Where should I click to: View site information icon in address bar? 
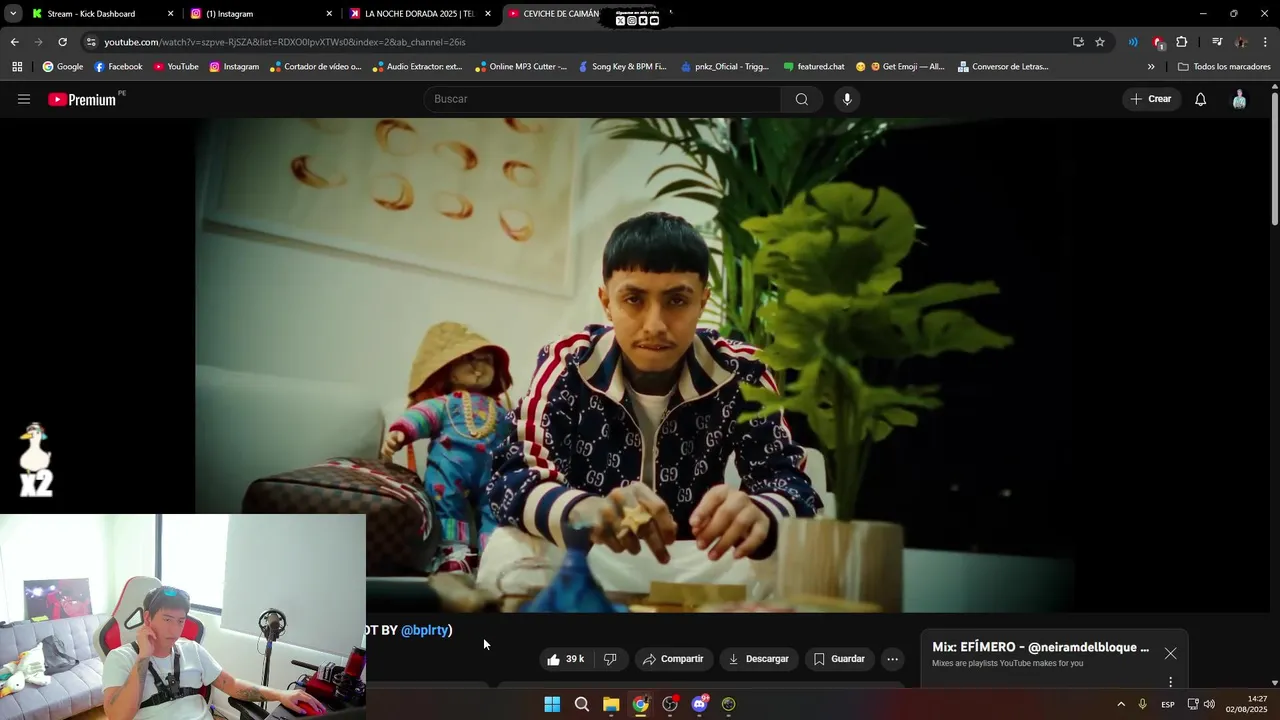91,42
